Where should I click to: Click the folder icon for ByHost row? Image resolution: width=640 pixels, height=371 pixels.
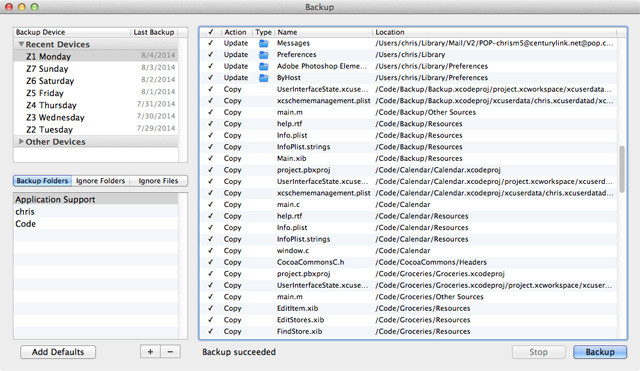point(264,78)
